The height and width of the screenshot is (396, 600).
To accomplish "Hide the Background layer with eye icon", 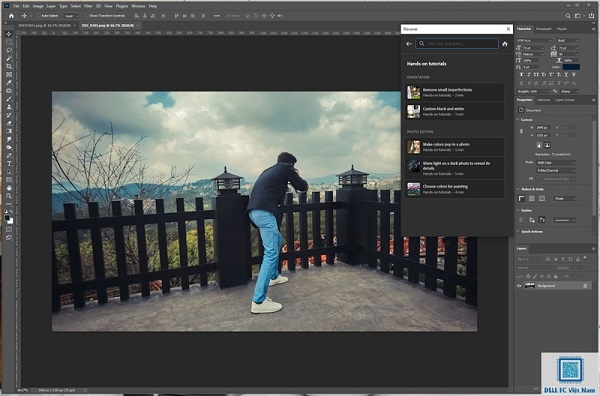I will click(x=519, y=286).
